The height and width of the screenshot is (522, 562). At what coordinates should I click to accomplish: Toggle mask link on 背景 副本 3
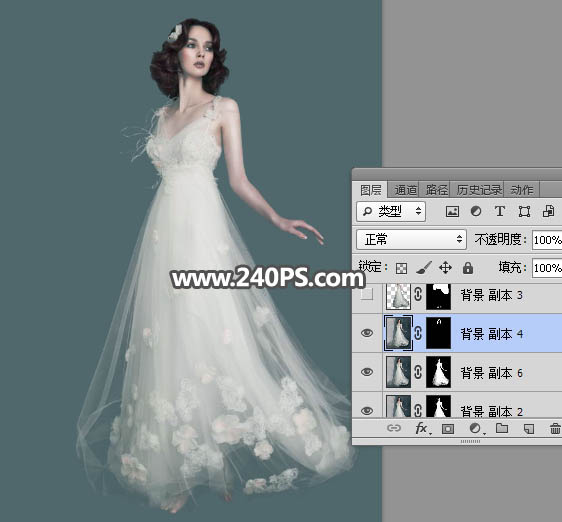[418, 295]
